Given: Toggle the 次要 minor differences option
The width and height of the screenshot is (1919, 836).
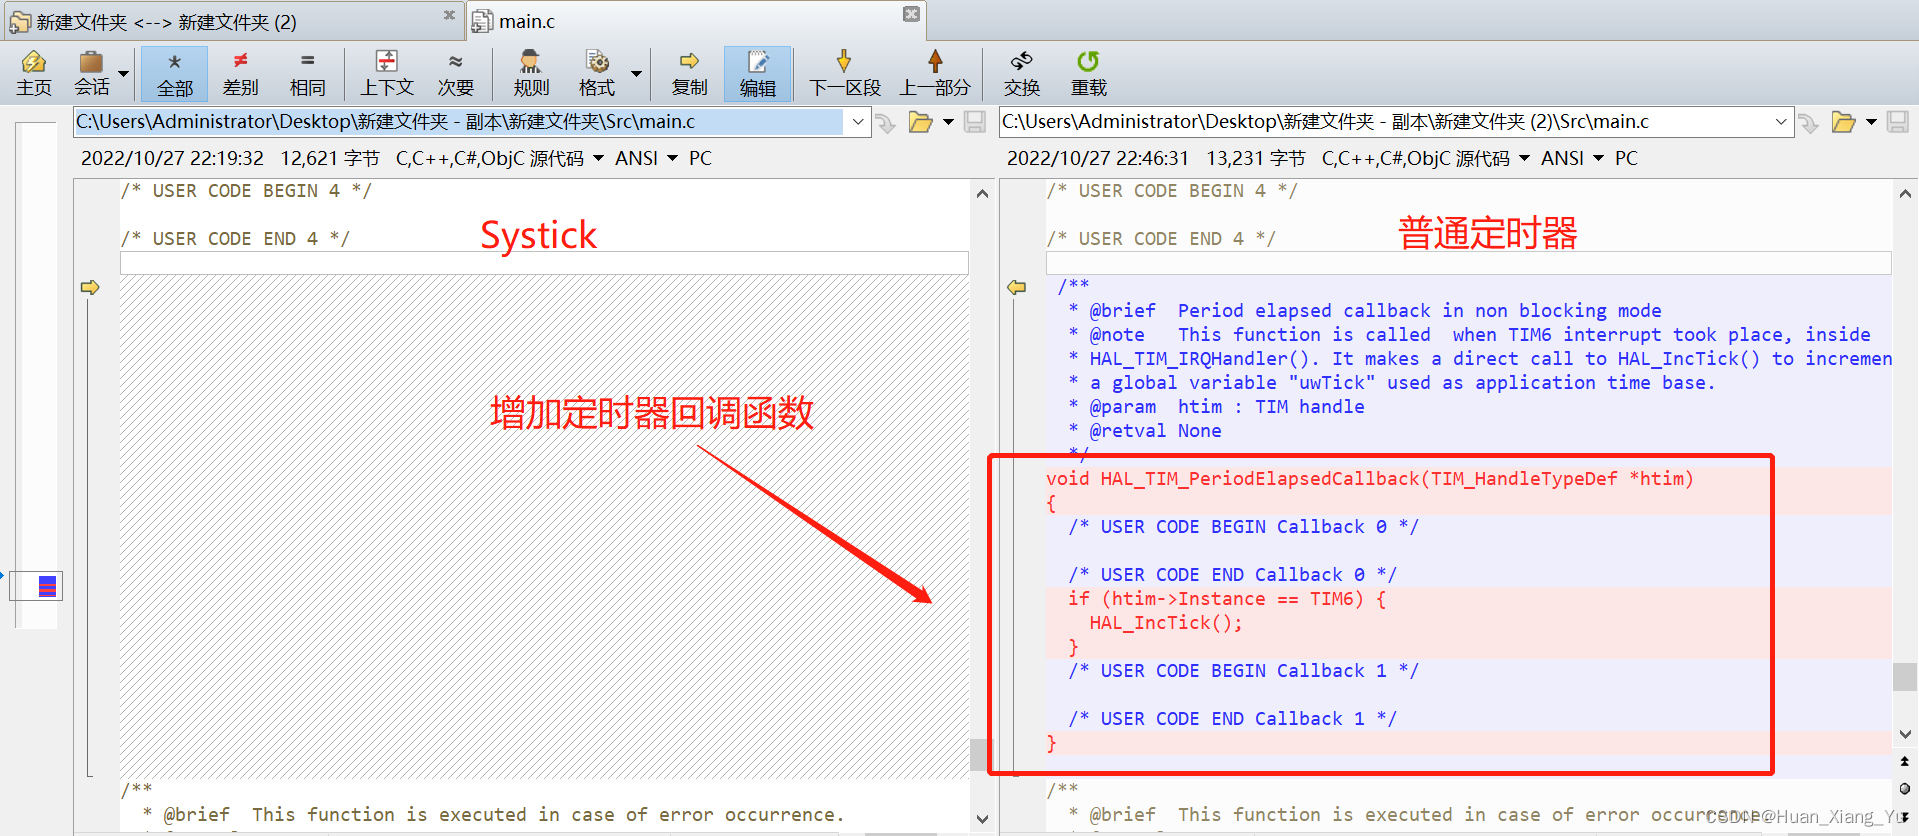Looking at the screenshot, I should (455, 74).
